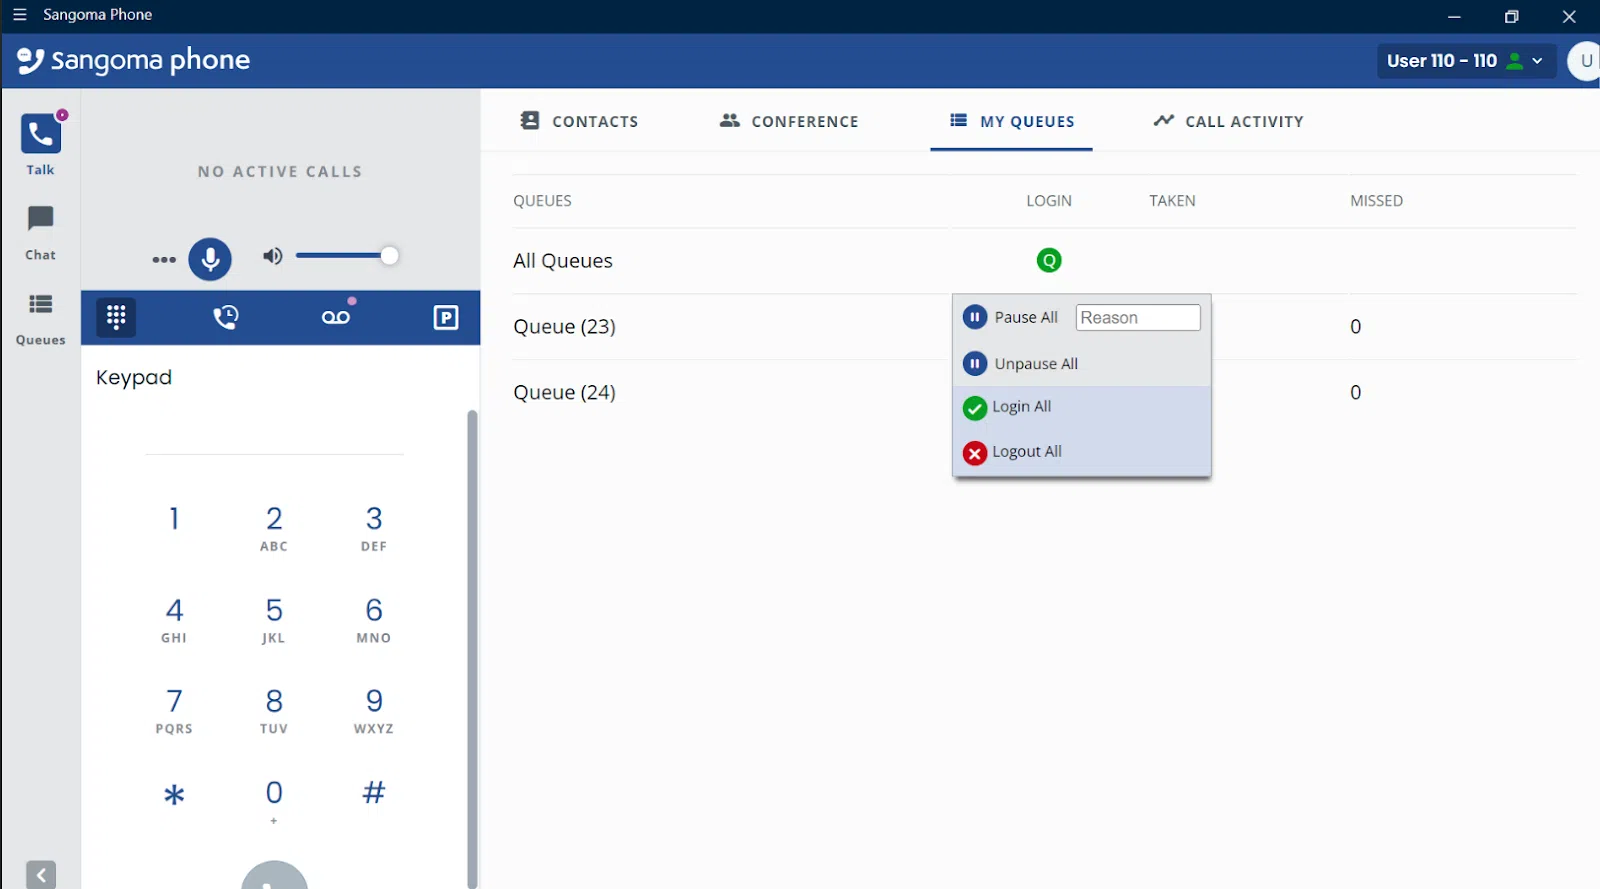The width and height of the screenshot is (1600, 889).
Task: Click the Reason input field
Action: pos(1138,317)
